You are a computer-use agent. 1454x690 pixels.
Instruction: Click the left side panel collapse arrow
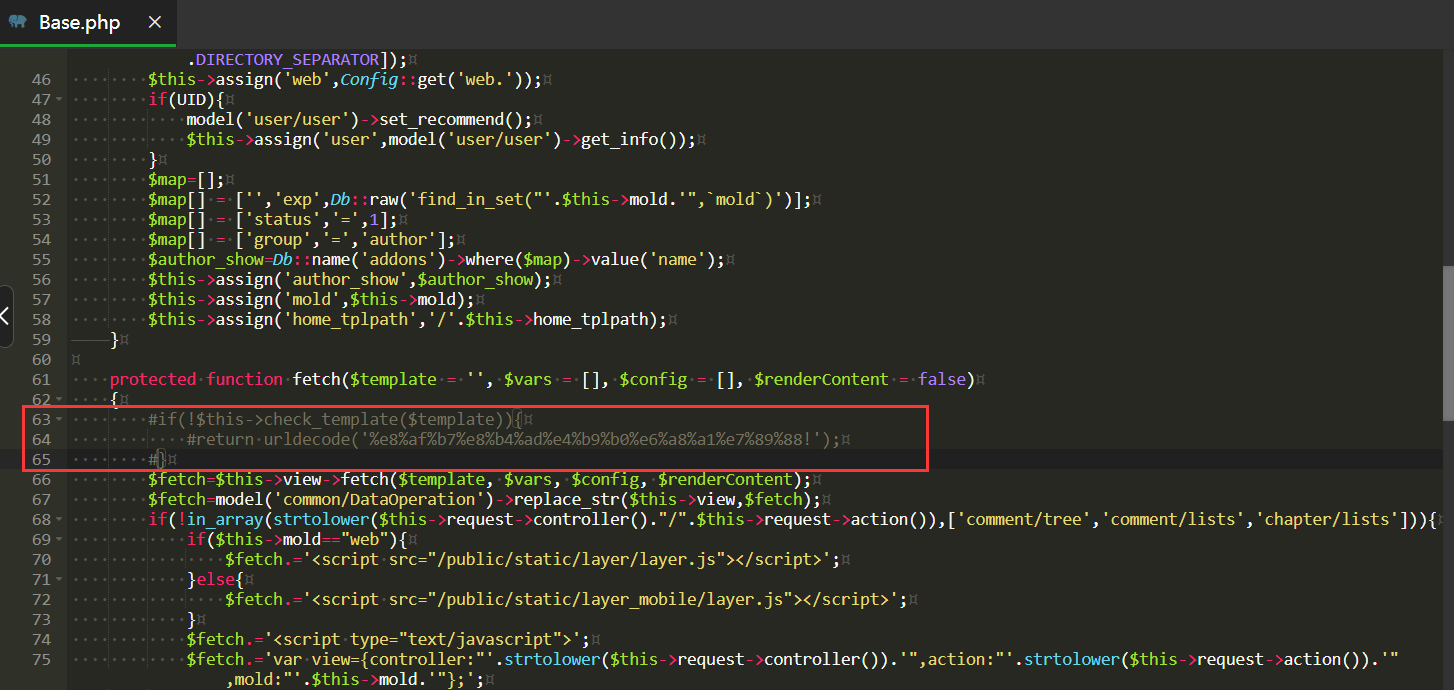point(5,316)
